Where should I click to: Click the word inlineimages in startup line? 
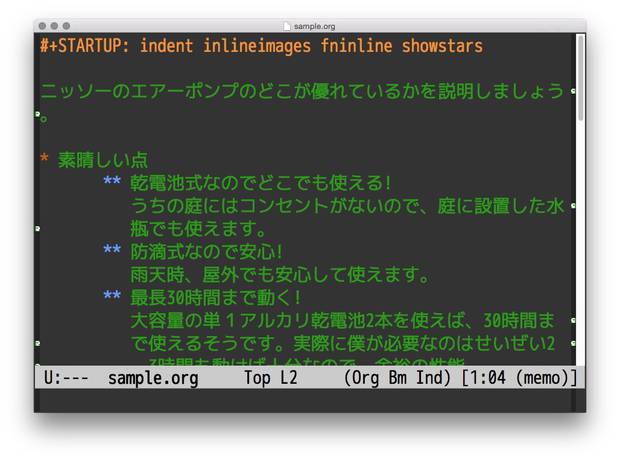point(257,46)
